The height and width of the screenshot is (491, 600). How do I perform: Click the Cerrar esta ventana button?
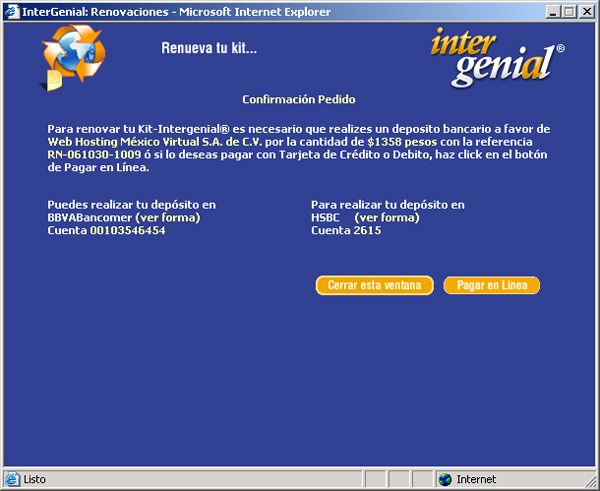point(375,285)
